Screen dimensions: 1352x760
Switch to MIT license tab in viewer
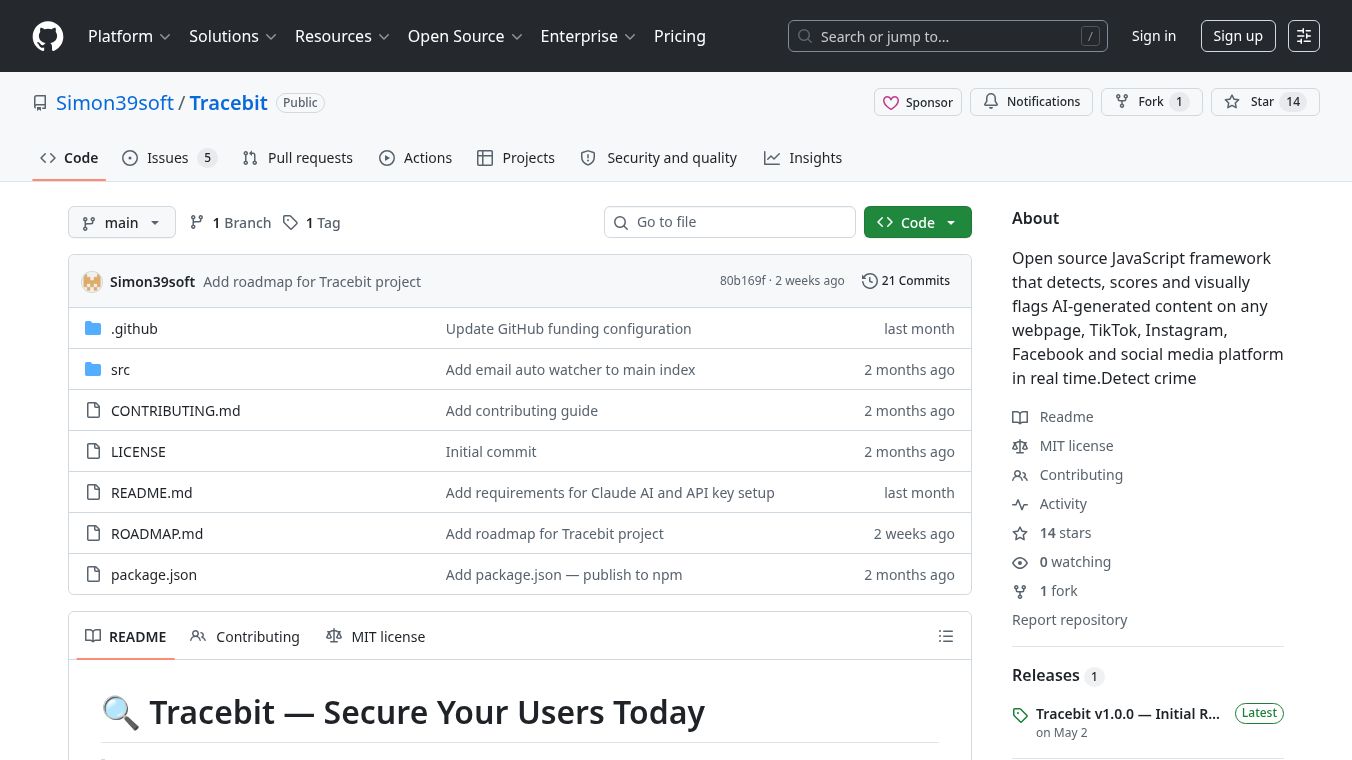pos(376,637)
